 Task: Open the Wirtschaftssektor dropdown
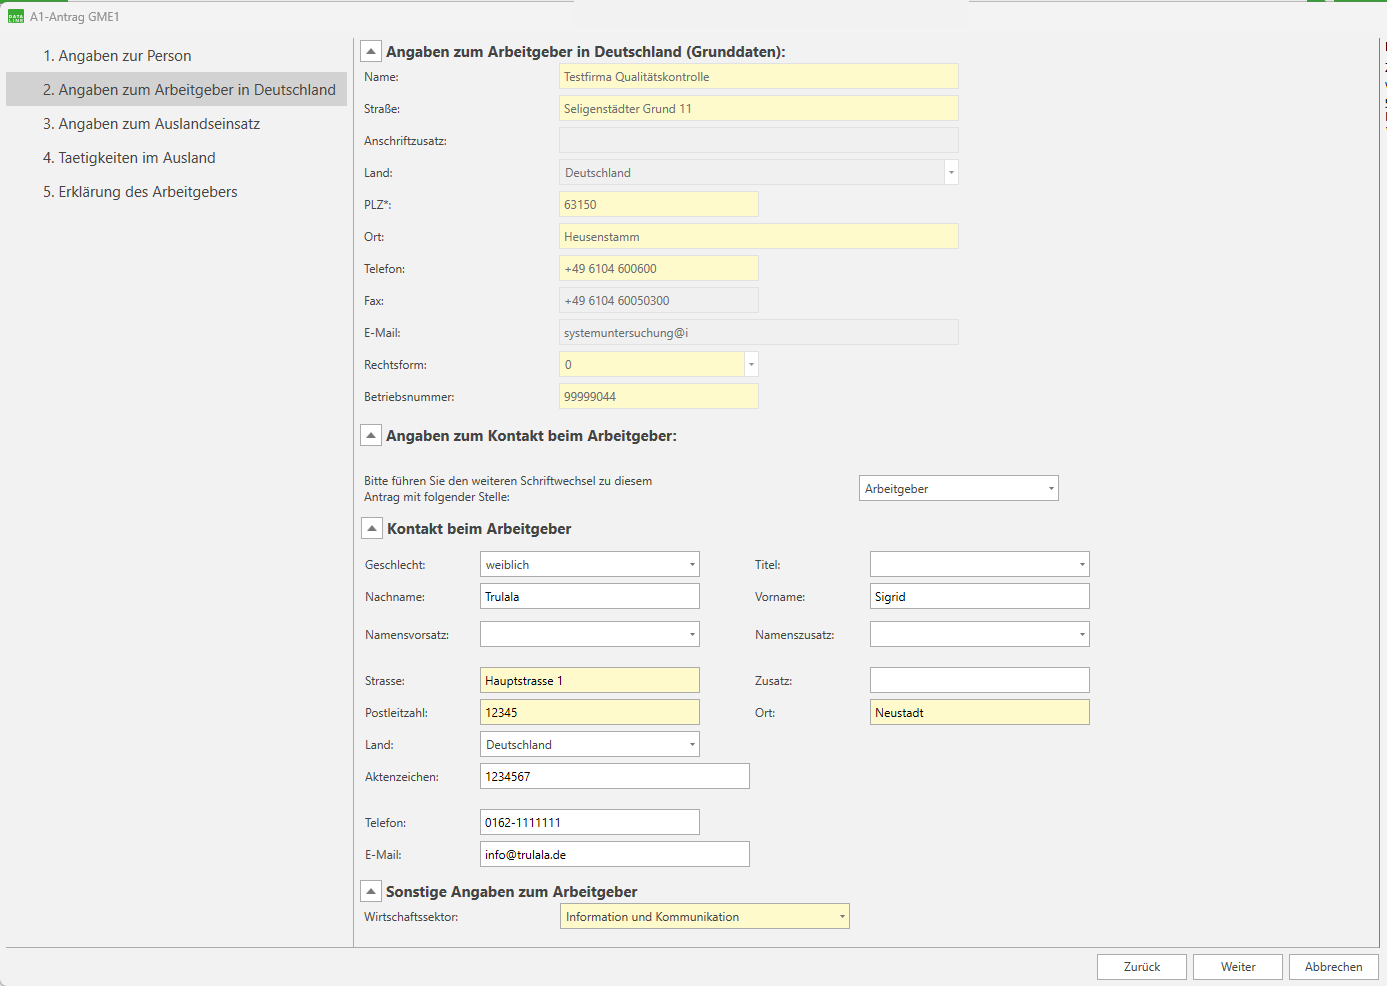click(841, 917)
